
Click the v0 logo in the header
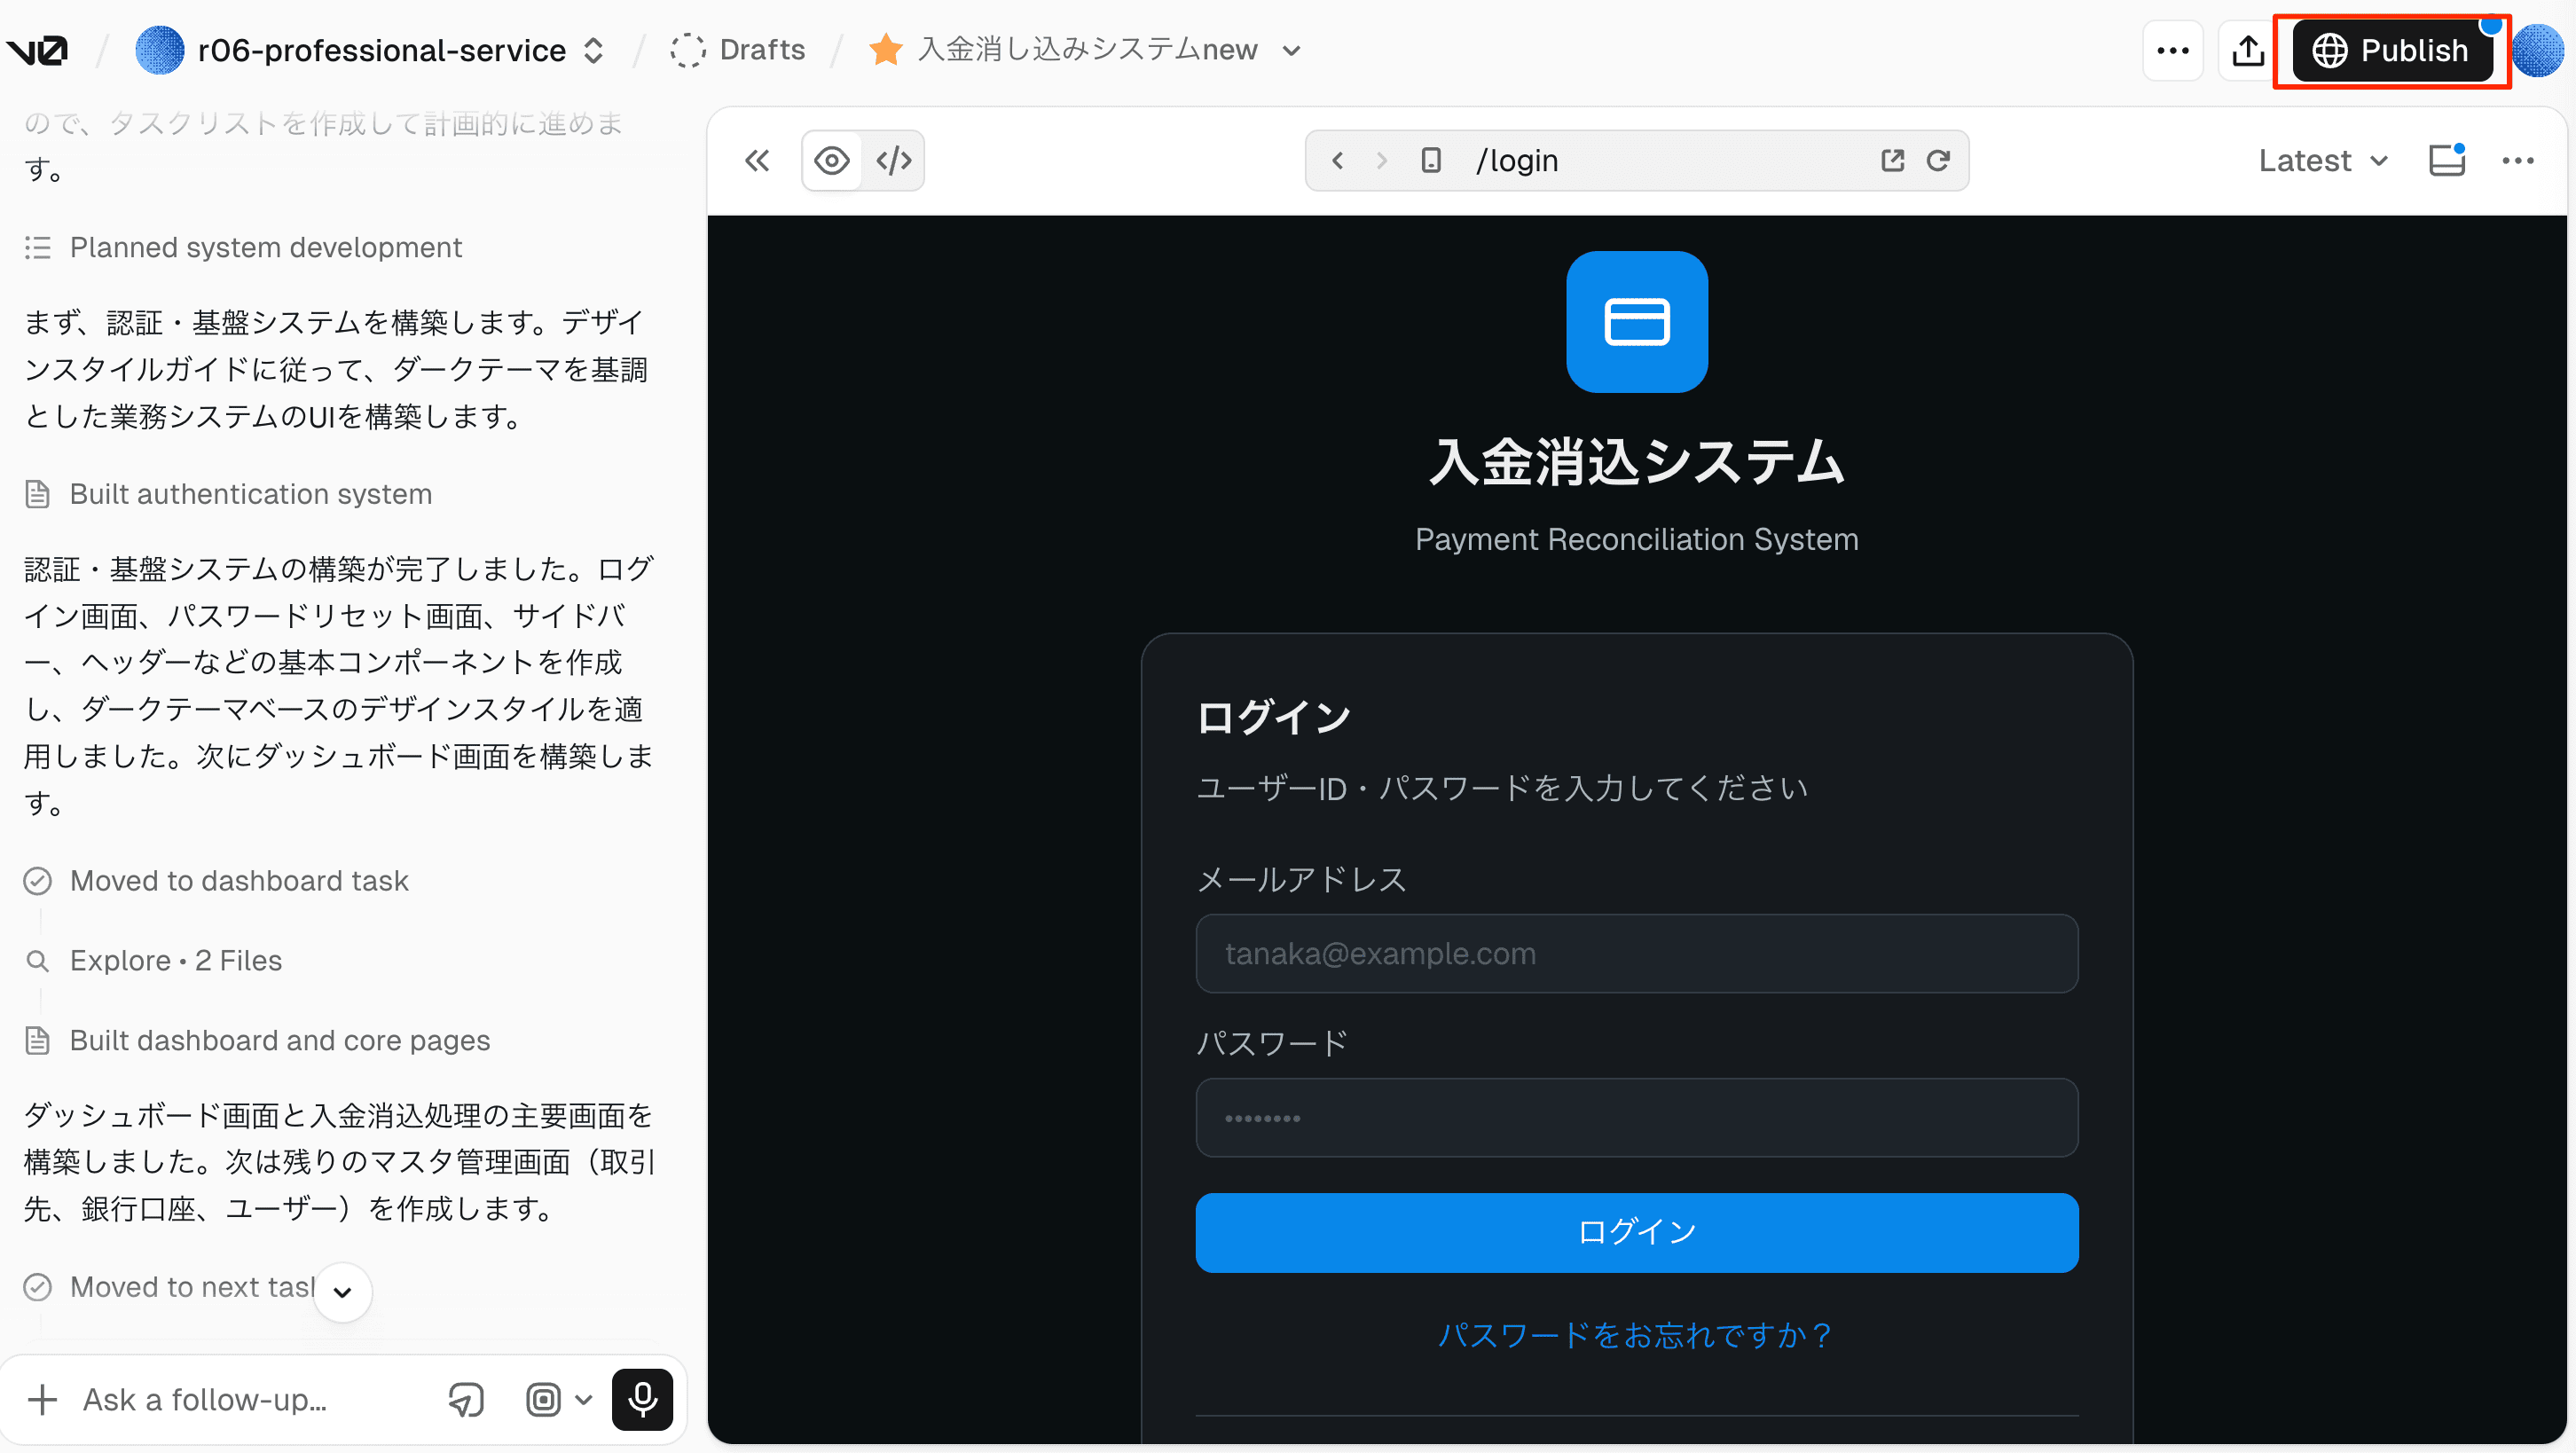pos(37,50)
